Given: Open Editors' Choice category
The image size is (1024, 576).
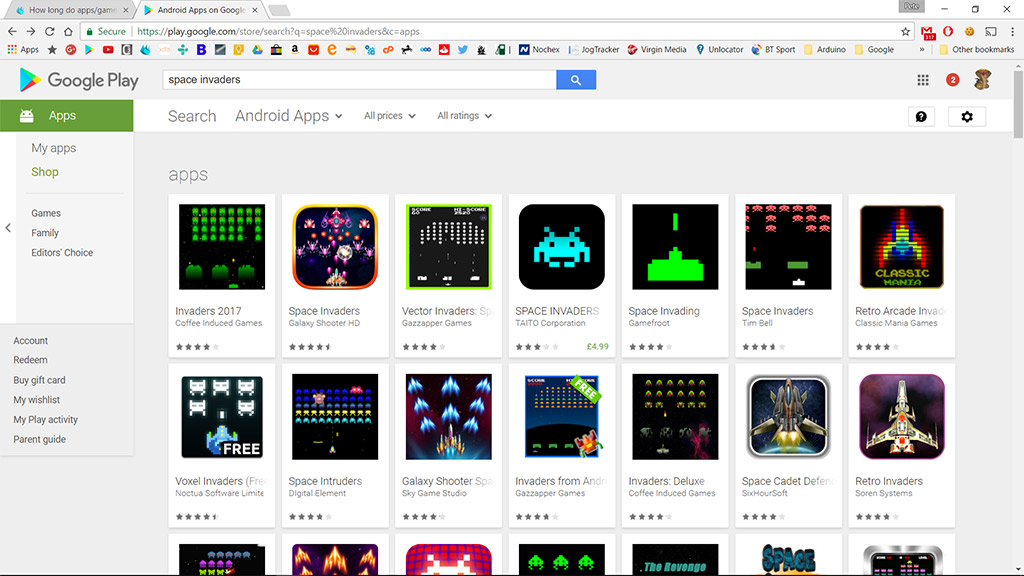Looking at the screenshot, I should click(62, 252).
